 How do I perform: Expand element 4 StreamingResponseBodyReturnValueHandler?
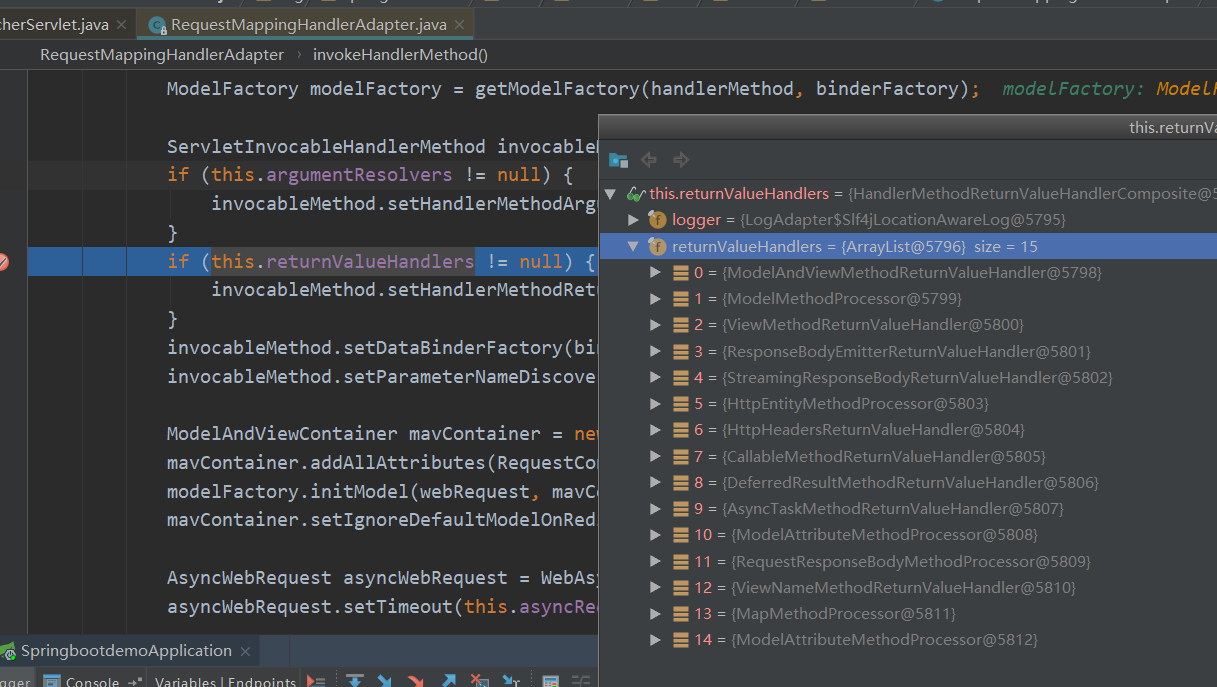[656, 377]
